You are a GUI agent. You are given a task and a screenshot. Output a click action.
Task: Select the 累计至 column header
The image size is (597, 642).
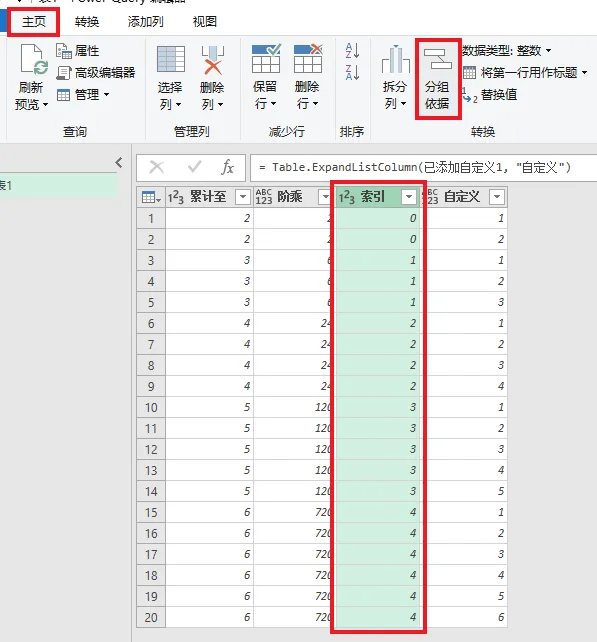(209, 197)
